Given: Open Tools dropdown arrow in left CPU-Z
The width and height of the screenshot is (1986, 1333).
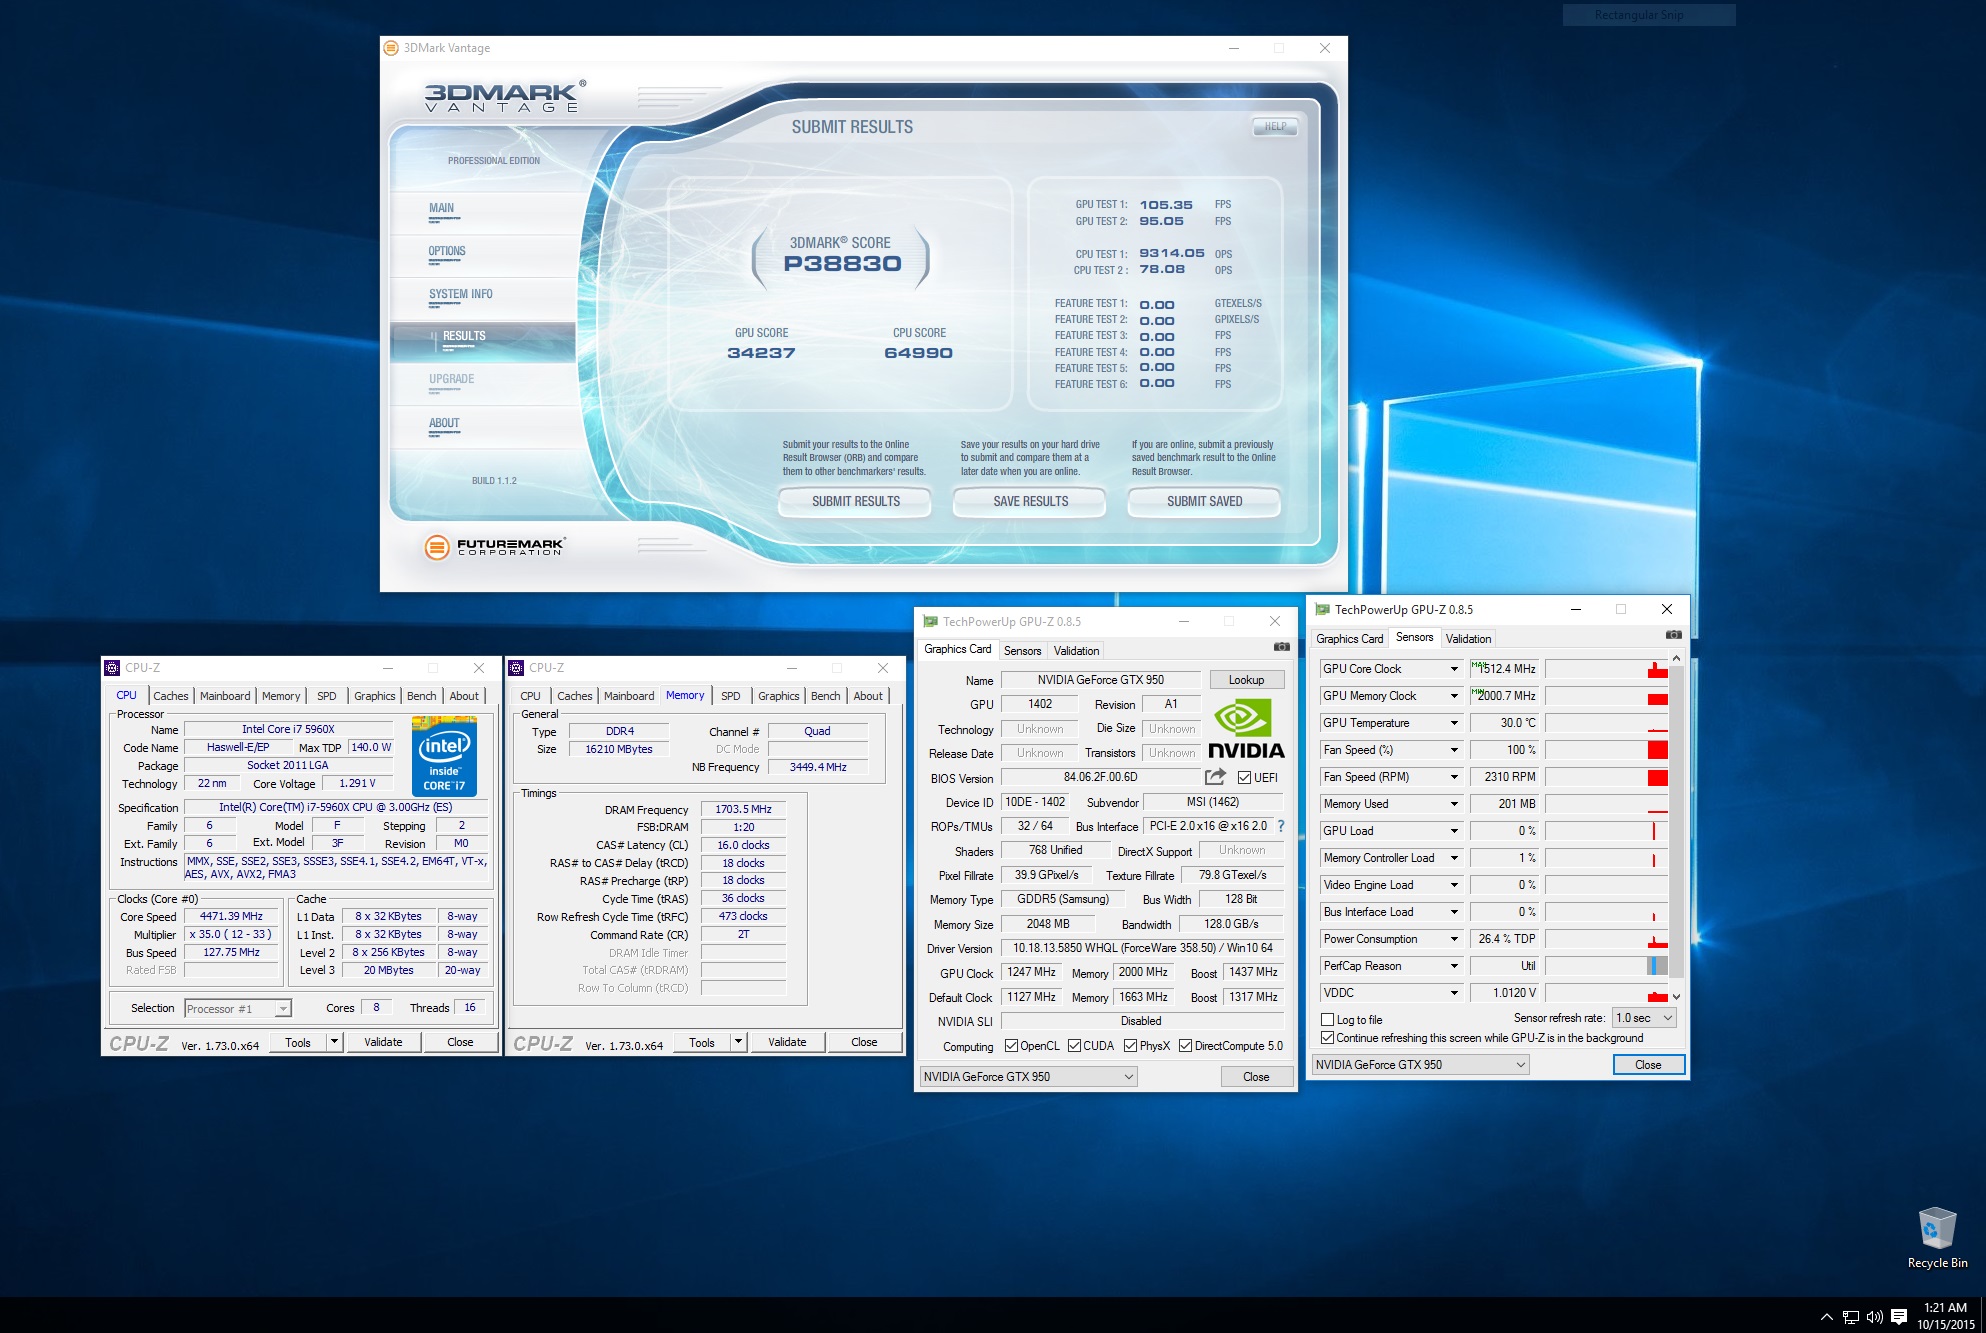Looking at the screenshot, I should click(x=334, y=1042).
